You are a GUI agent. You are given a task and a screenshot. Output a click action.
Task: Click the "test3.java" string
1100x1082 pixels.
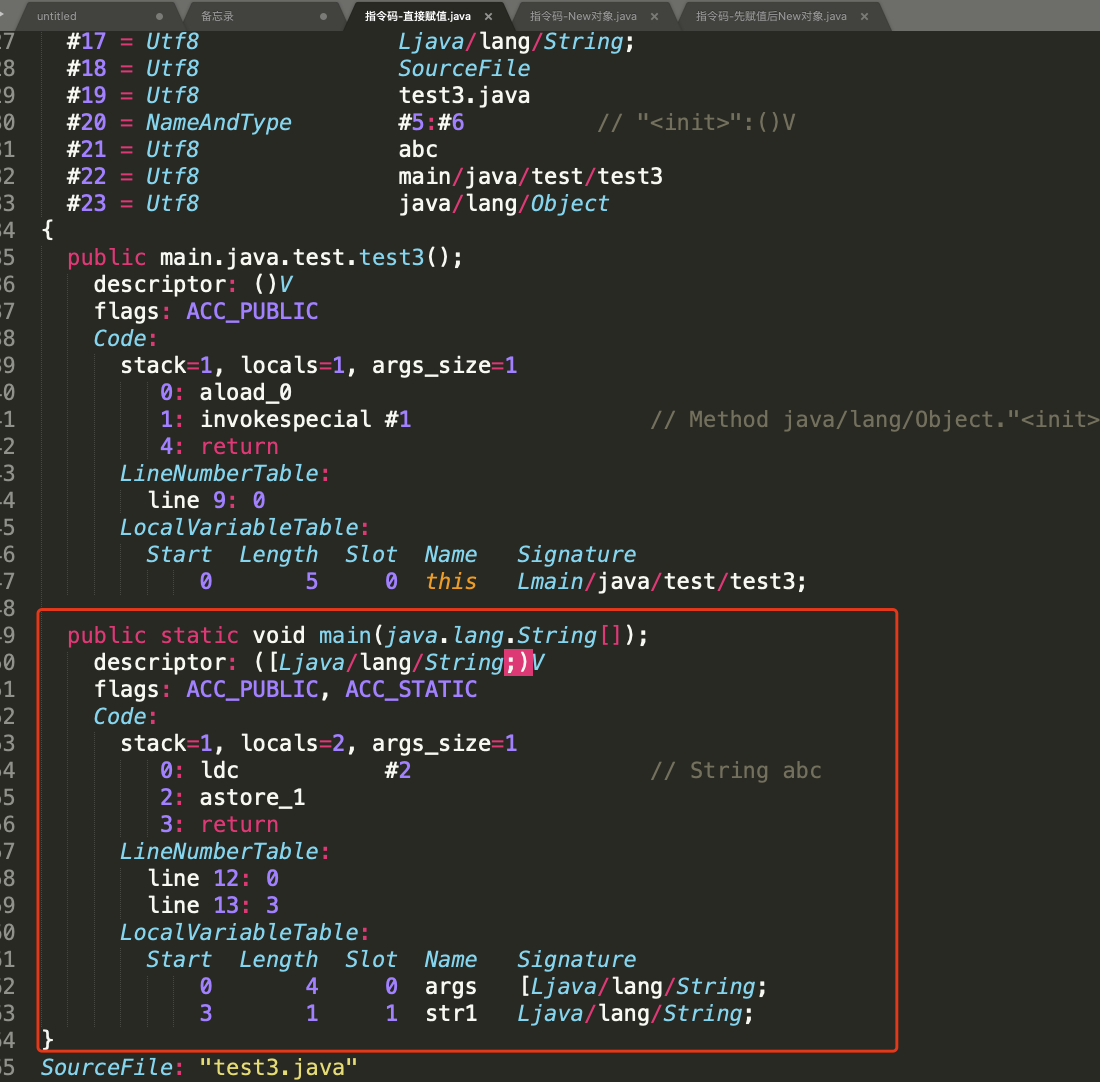click(279, 1067)
